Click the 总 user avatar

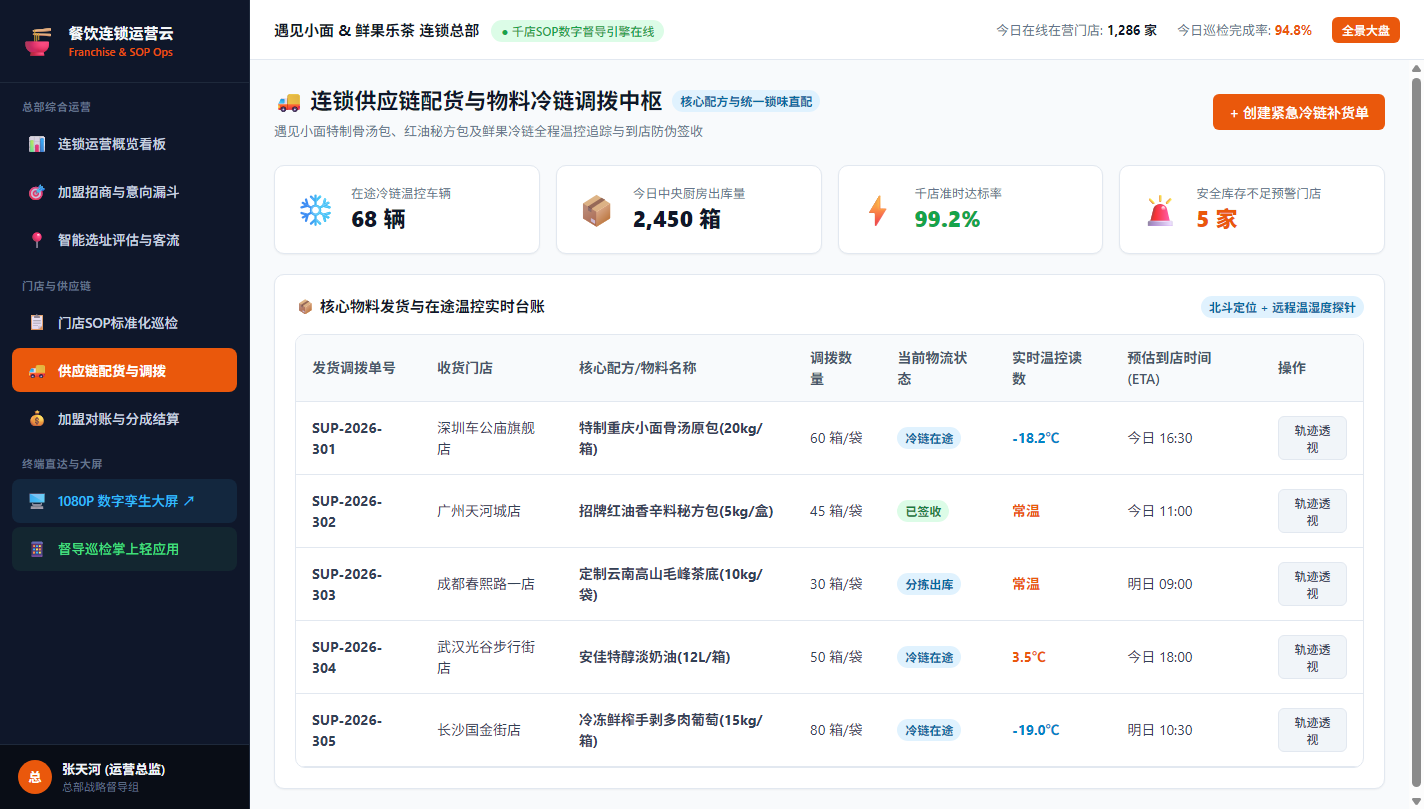(35, 777)
